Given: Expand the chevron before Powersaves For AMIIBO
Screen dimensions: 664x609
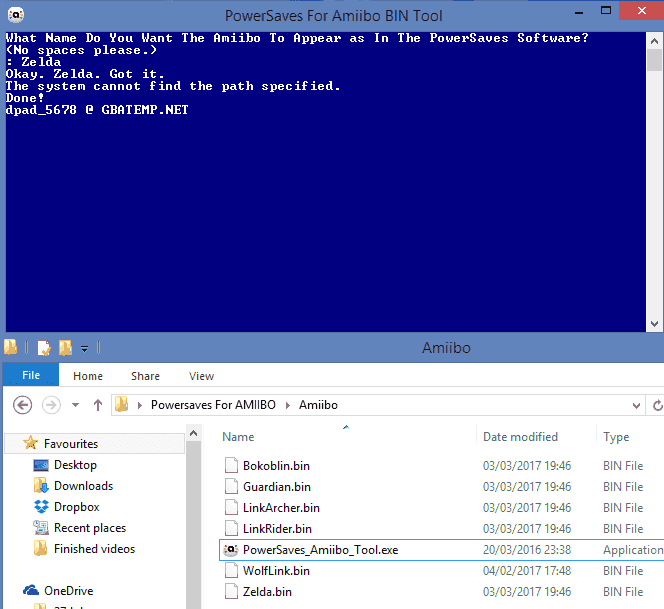Looking at the screenshot, I should pyautogui.click(x=140, y=405).
